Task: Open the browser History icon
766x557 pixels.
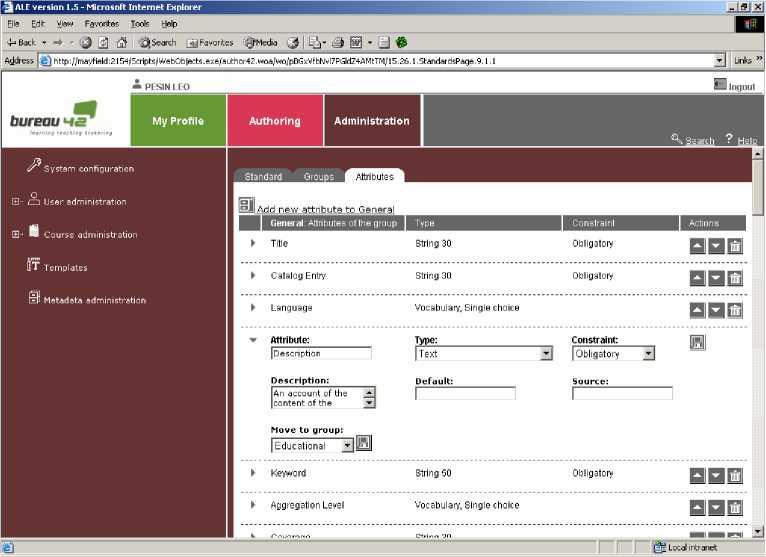Action: 293,43
